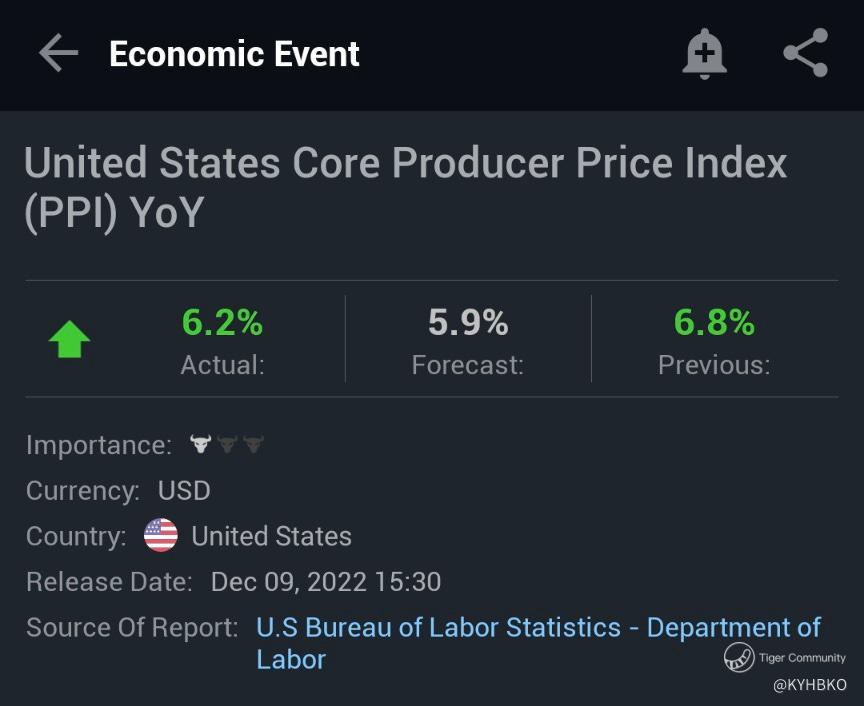Viewport: 864px width, 706px height.
Task: Click the Dec 09, 2022 release date
Action: coord(326,582)
